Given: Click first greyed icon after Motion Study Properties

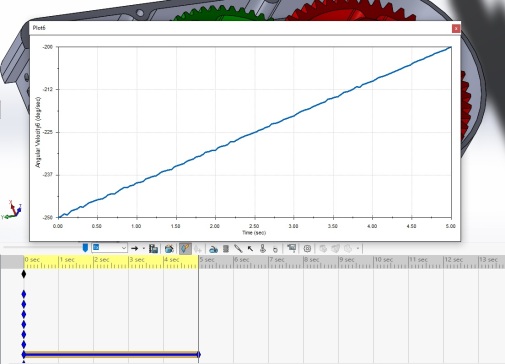Looking at the screenshot, I should (x=323, y=249).
